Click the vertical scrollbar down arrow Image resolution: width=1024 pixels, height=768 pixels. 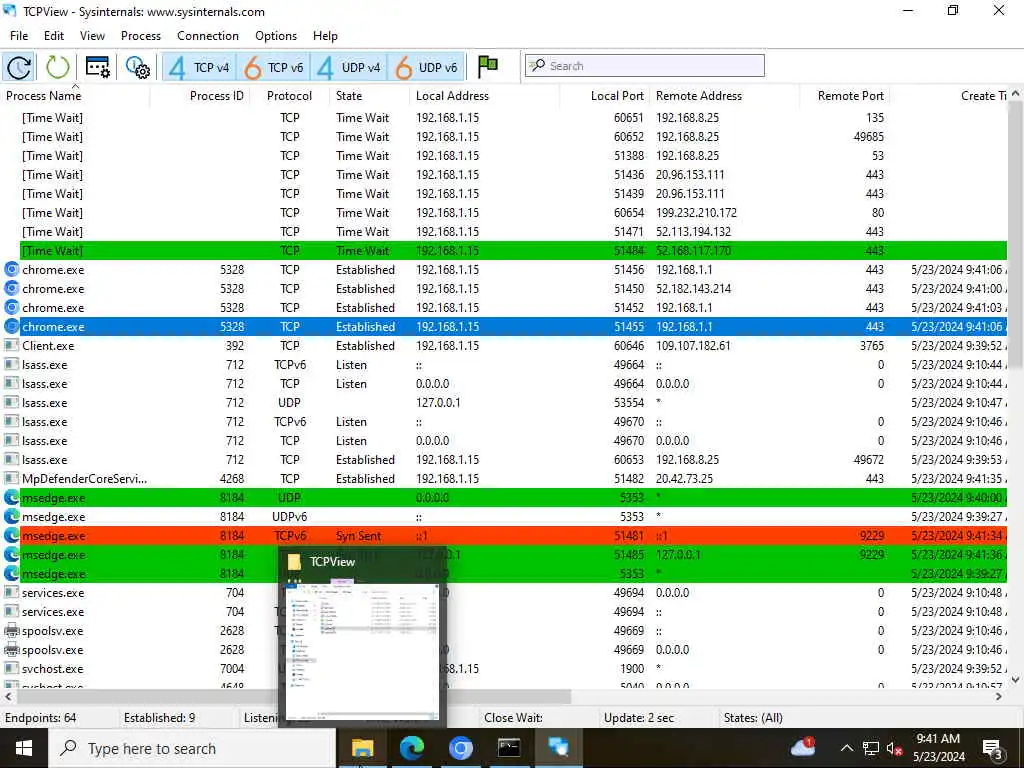pyautogui.click(x=1015, y=680)
